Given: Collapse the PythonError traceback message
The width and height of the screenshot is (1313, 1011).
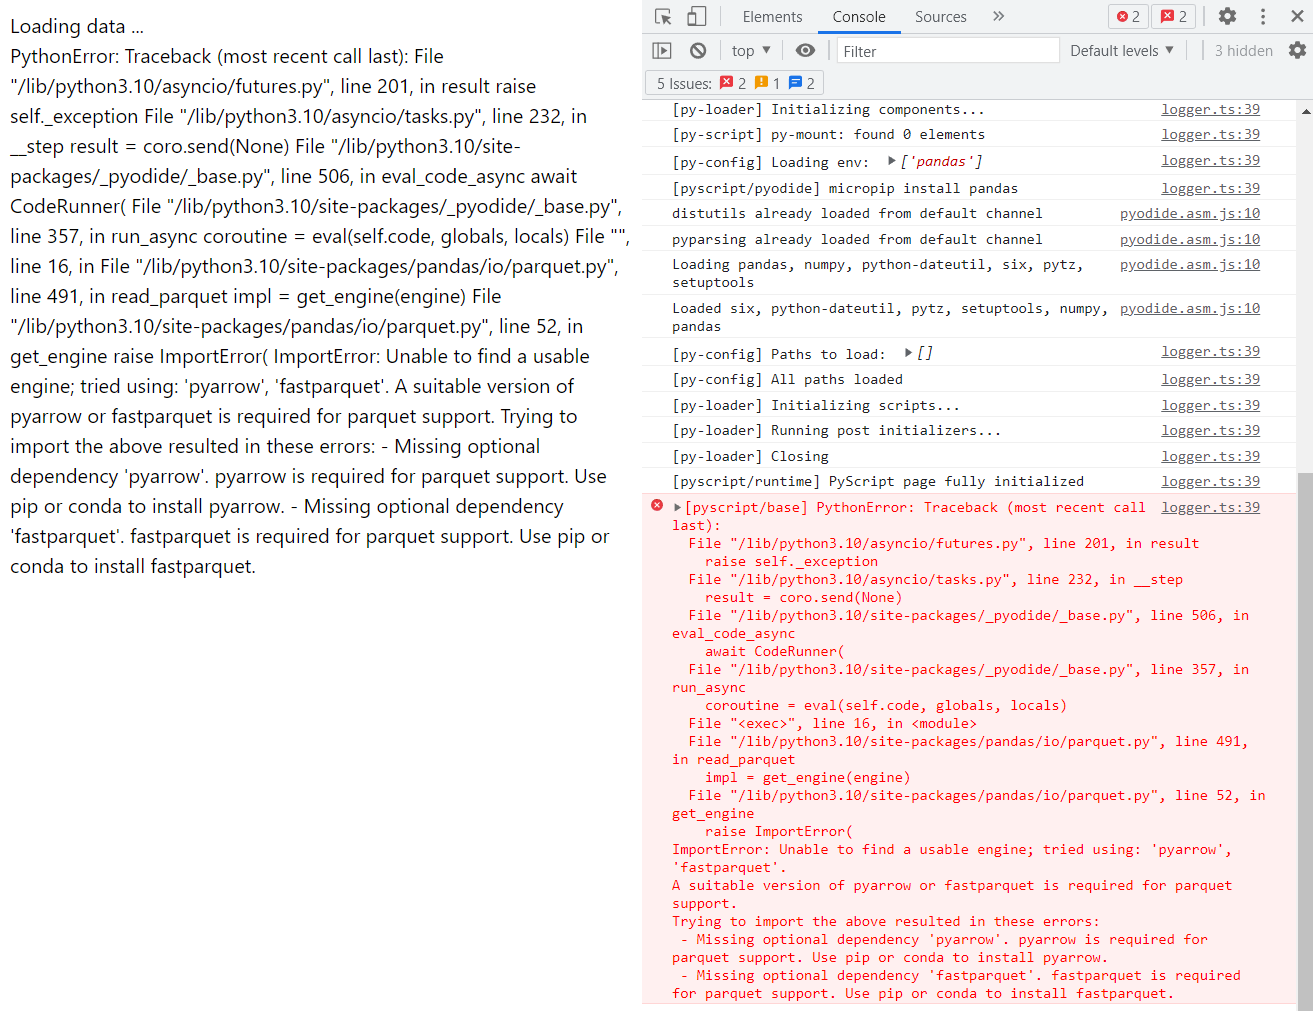Looking at the screenshot, I should 678,508.
